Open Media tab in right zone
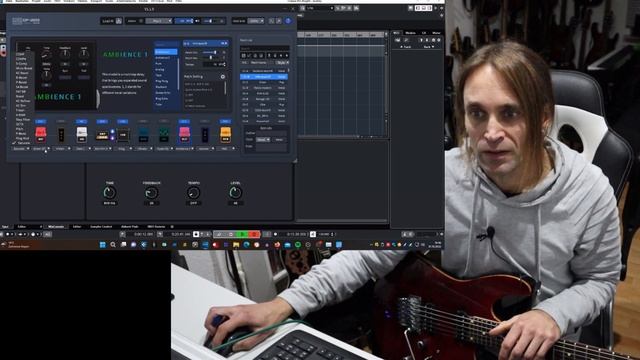640x360 pixels. 410,33
